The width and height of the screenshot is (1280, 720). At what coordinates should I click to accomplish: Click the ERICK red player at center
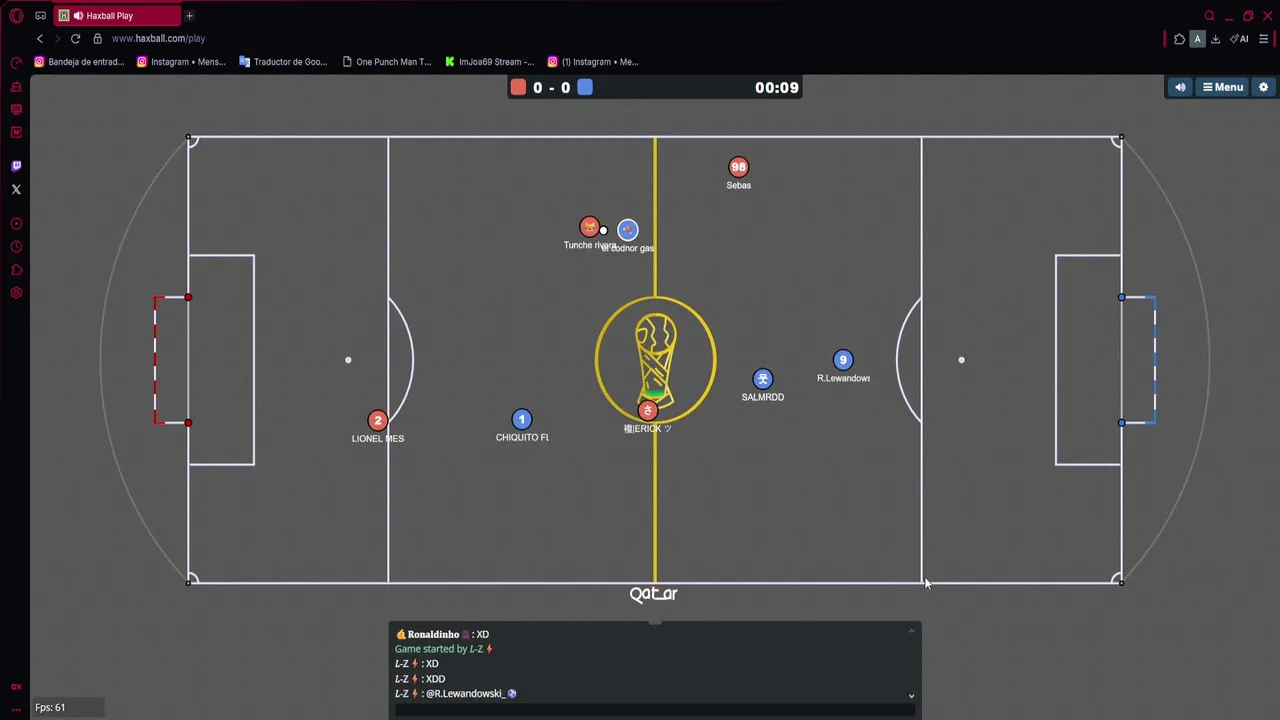(648, 410)
